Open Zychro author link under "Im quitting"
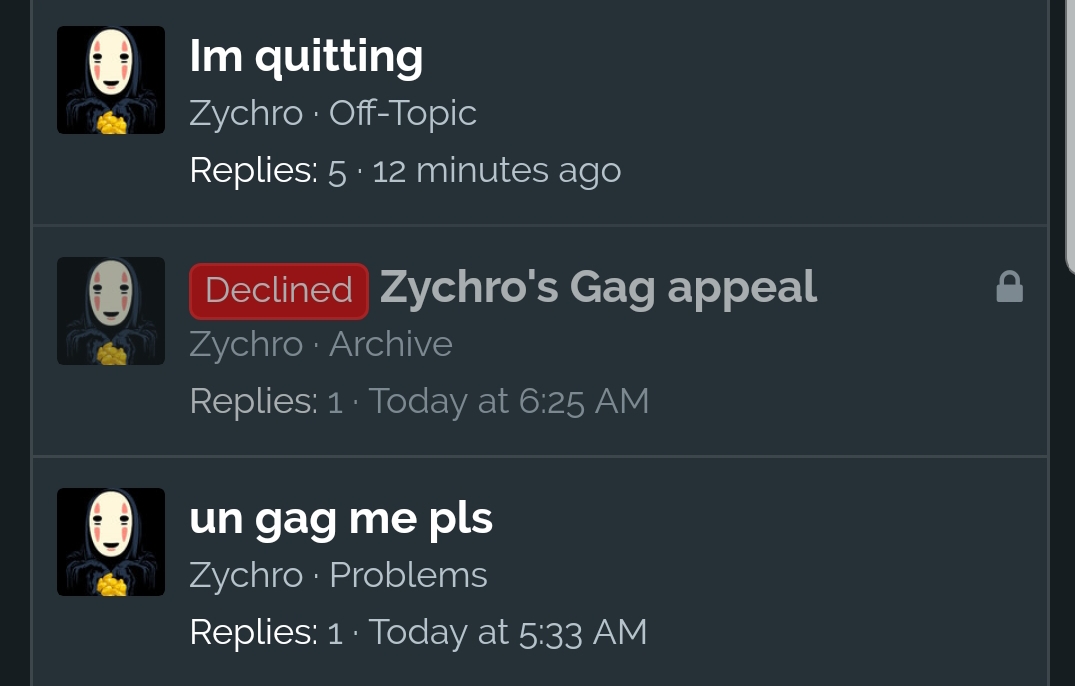 pyautogui.click(x=246, y=113)
